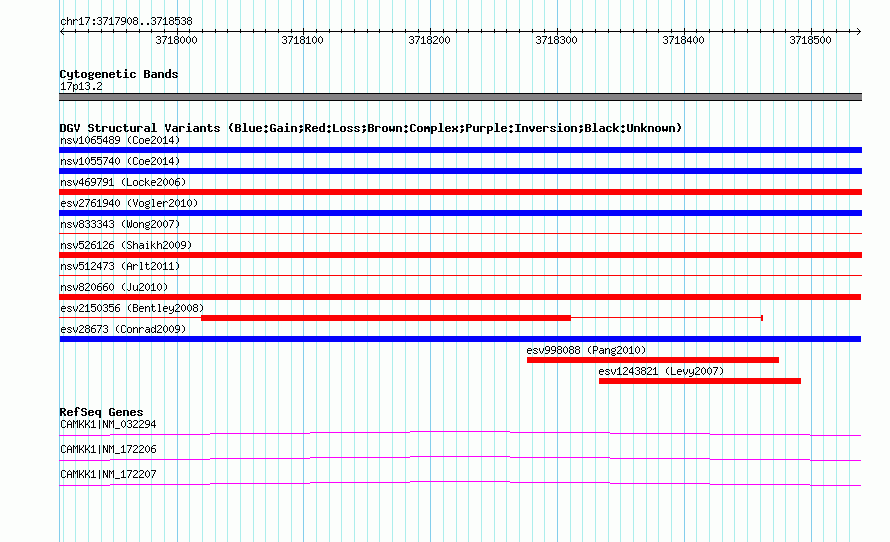Click the end tick marker of esv2150356
The height and width of the screenshot is (542, 890).
pos(762,318)
